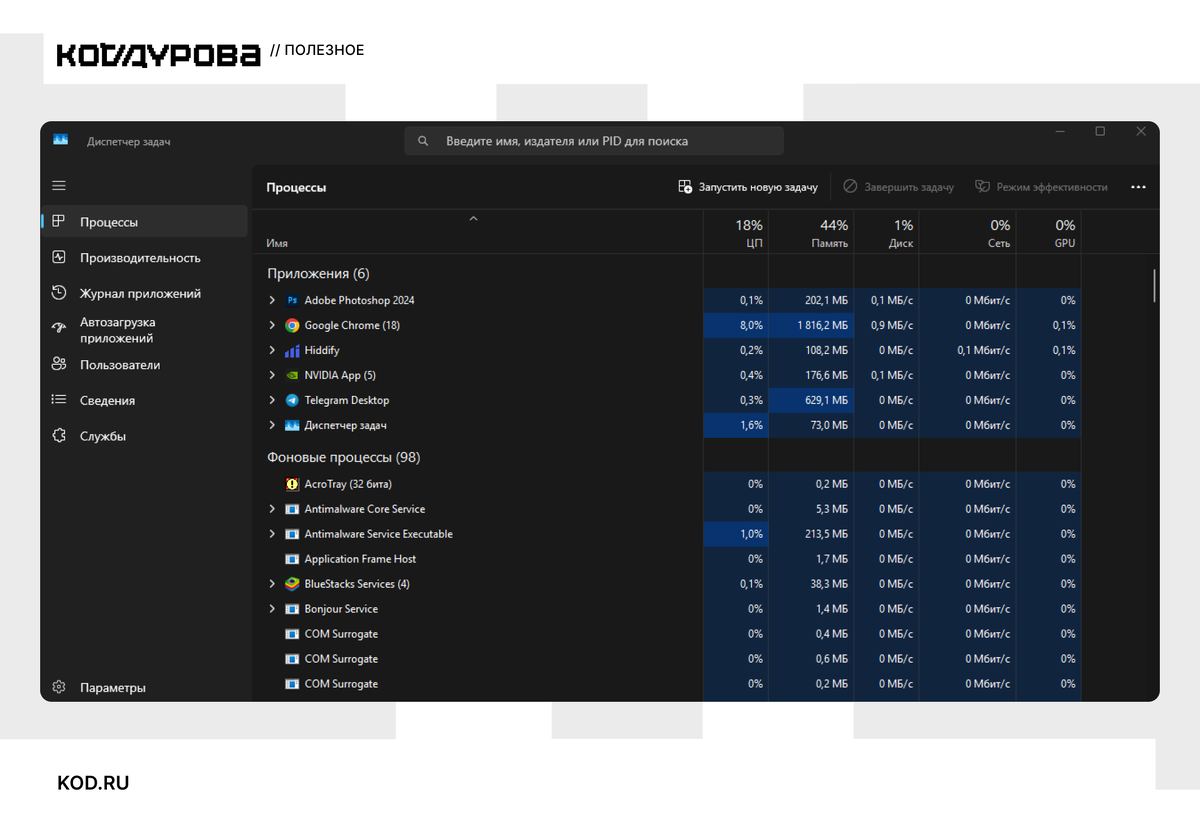Click the Сведения list icon
This screenshot has height=823, width=1200.
coord(59,400)
